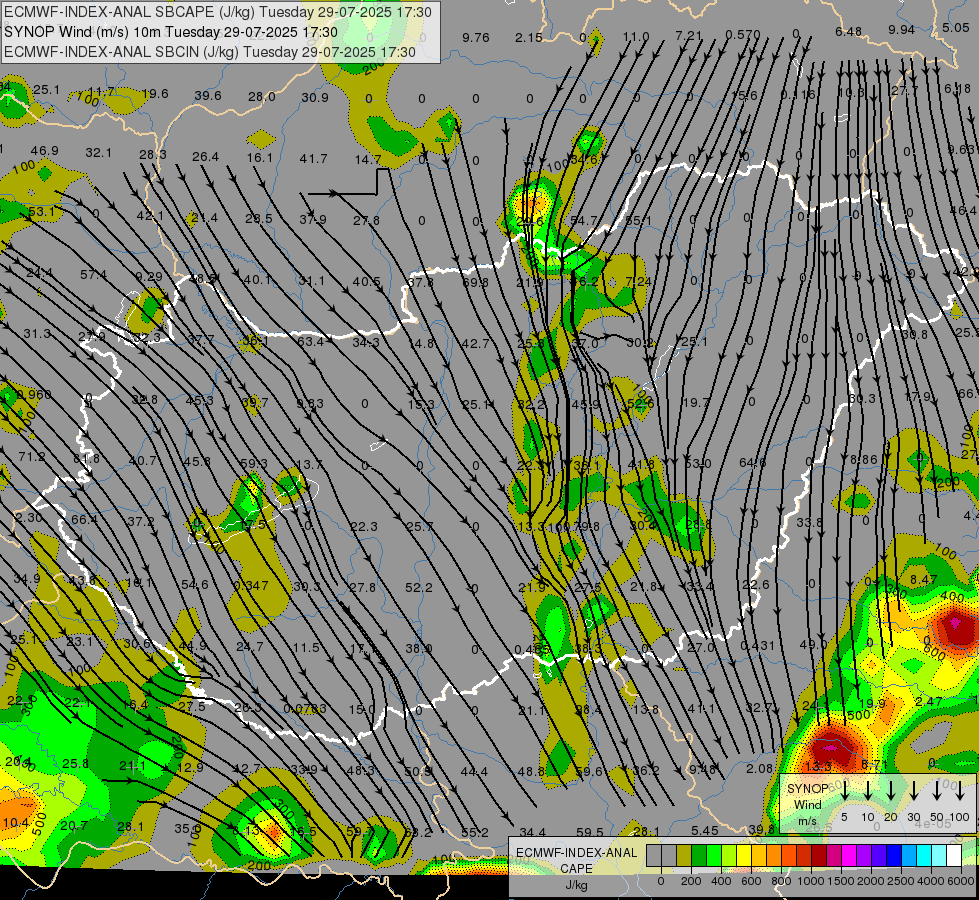
Task: Click the 30 m/s wind arrow in legend
Action: click(913, 790)
